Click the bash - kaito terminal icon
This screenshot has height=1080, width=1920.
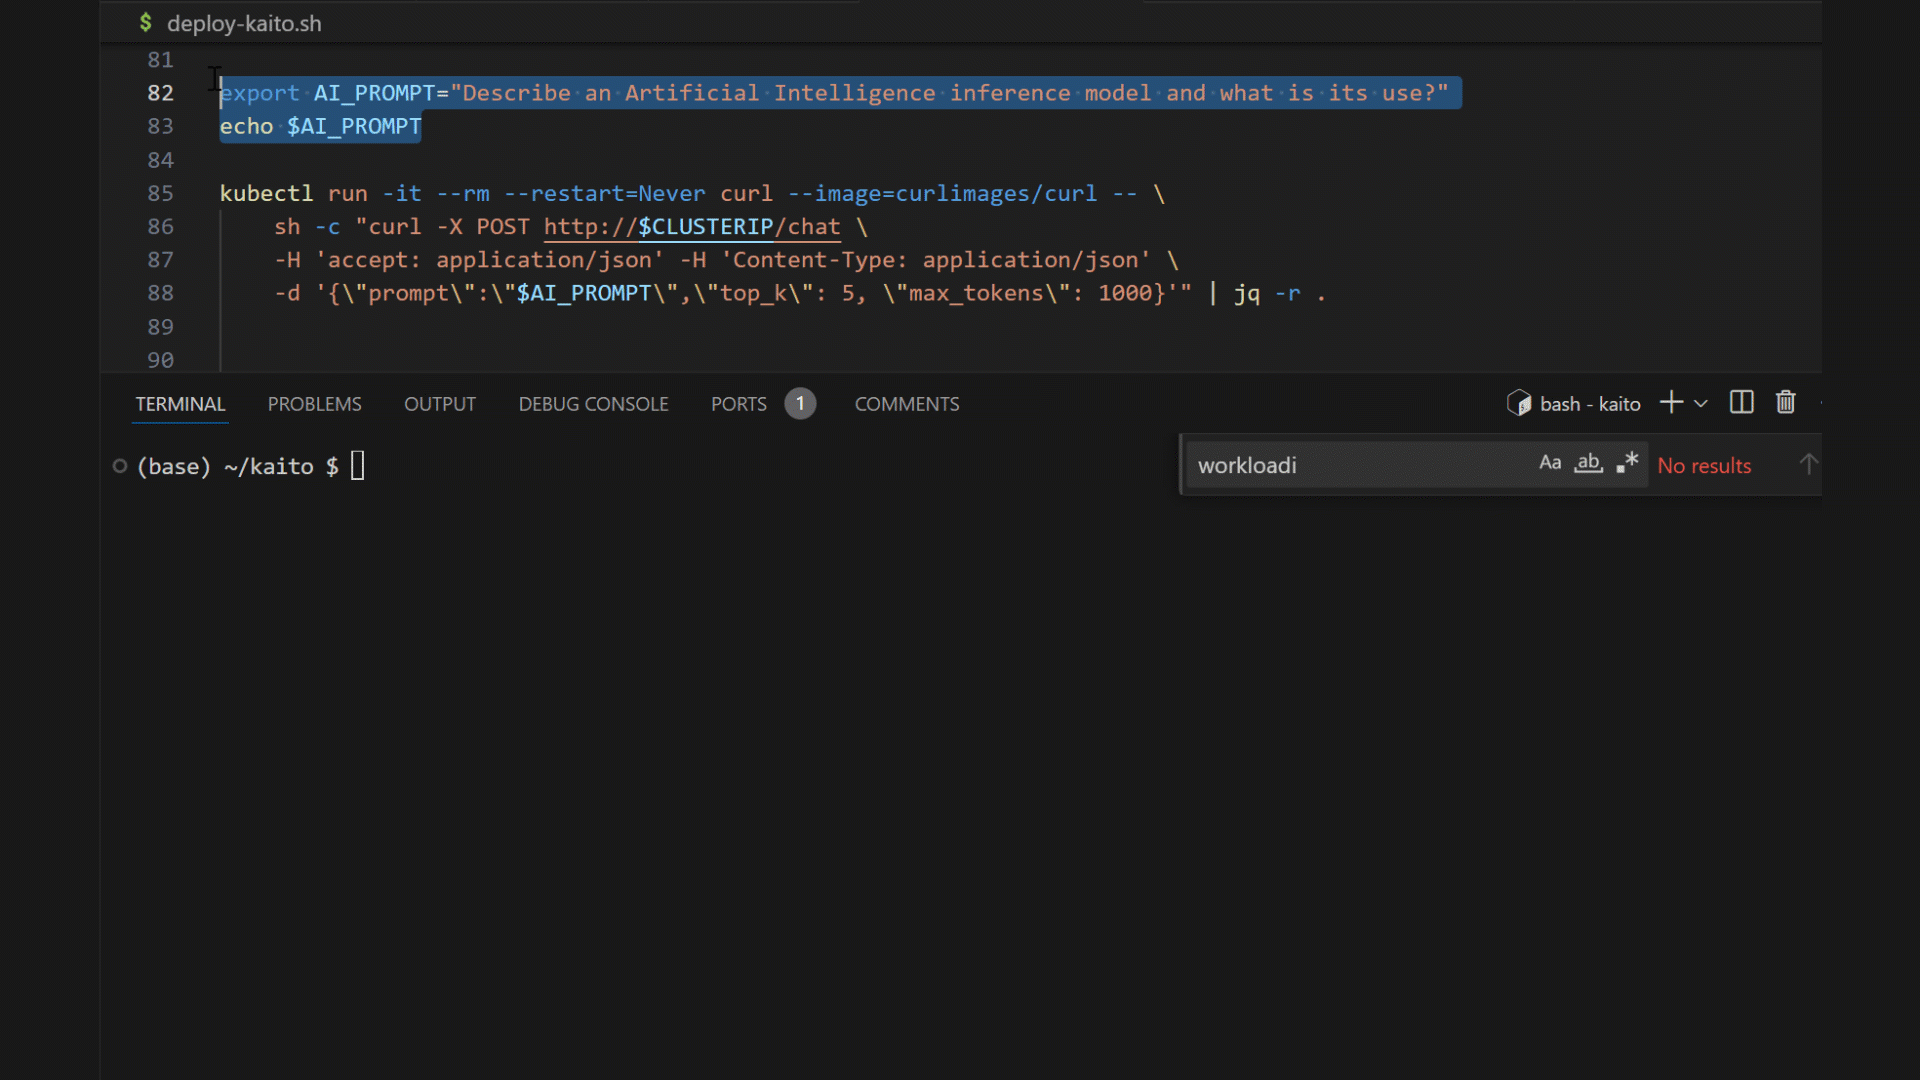coord(1519,403)
